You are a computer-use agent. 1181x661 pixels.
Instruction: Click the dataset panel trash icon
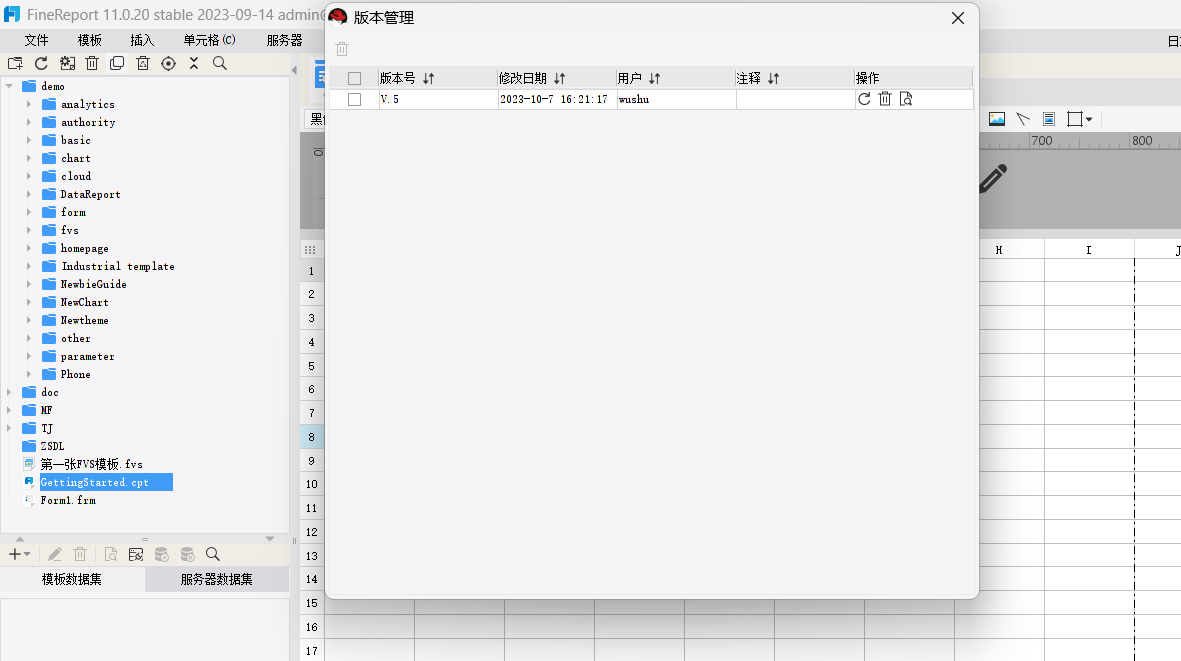coord(80,555)
